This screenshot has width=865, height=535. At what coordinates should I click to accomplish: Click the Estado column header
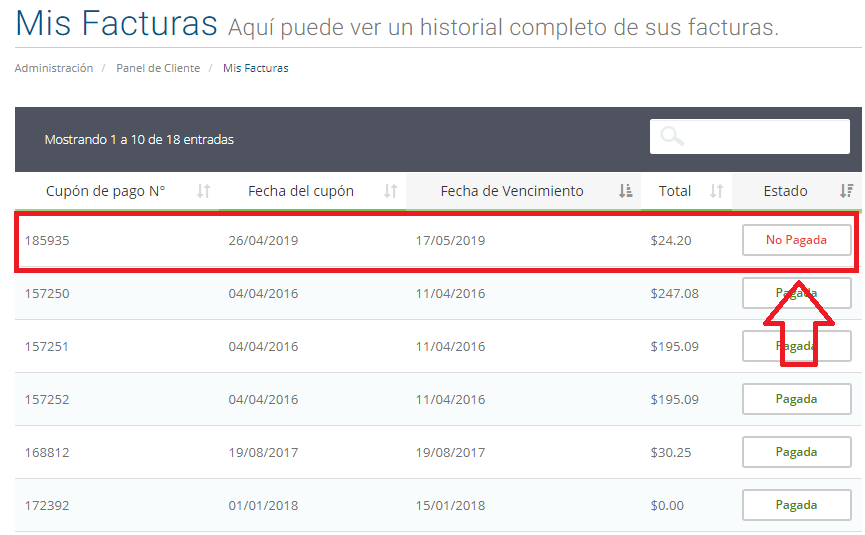coord(797,191)
